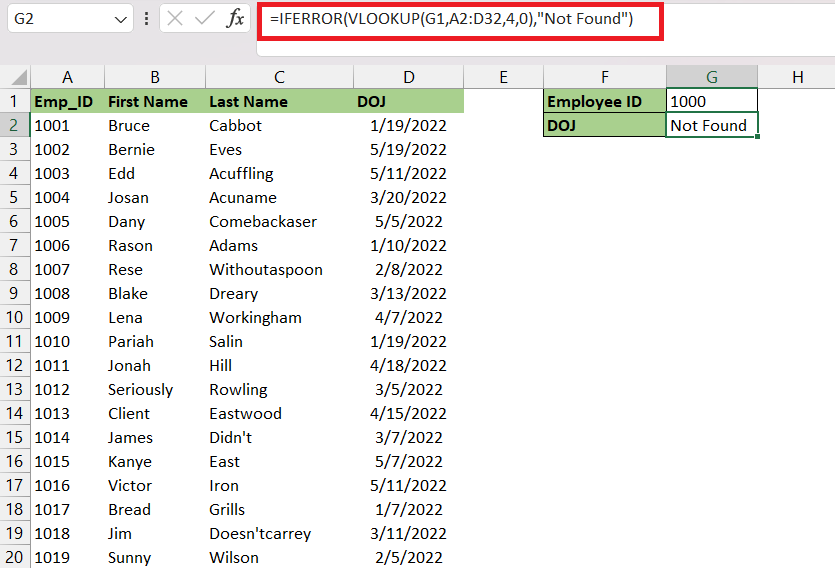Viewport: 835px width, 568px height.
Task: Click into the Name Box showing G2
Action: pyautogui.click(x=61, y=19)
